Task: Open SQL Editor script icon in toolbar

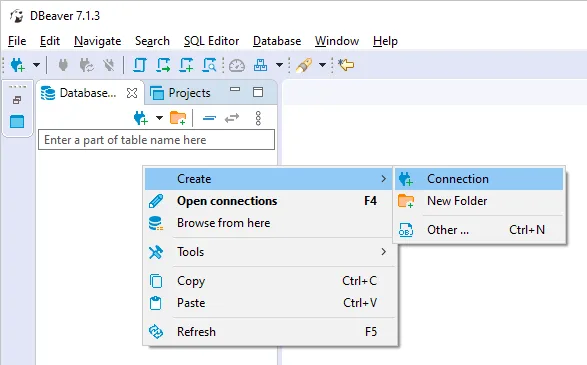Action: [x=140, y=65]
